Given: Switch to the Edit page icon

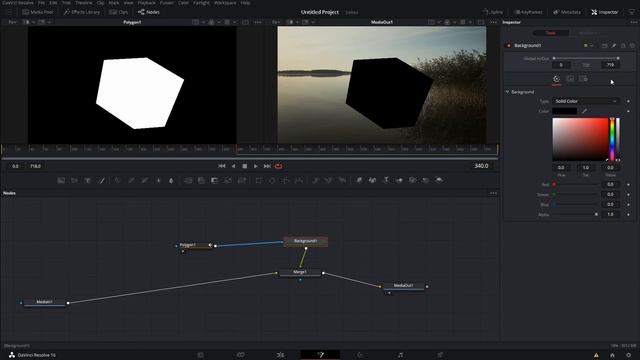Looking at the screenshot, I should (x=280, y=355).
